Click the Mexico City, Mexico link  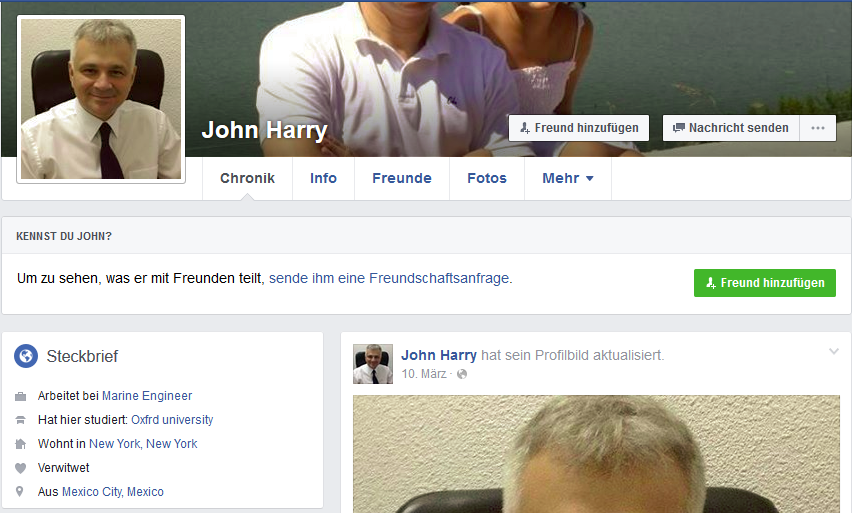point(112,492)
